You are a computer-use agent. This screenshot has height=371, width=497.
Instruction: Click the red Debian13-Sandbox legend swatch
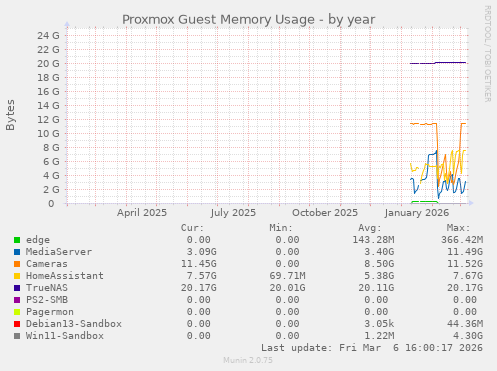coord(17,324)
